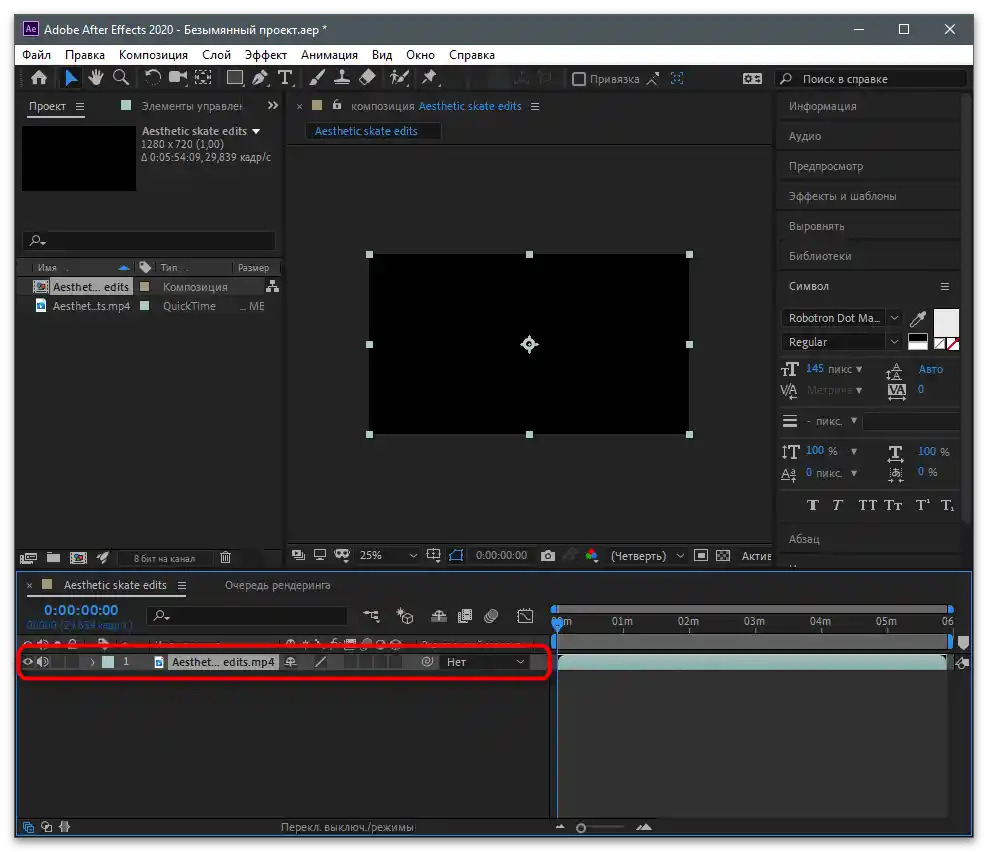988x852 pixels.
Task: Click black and white swatch reset
Action: click(x=918, y=342)
